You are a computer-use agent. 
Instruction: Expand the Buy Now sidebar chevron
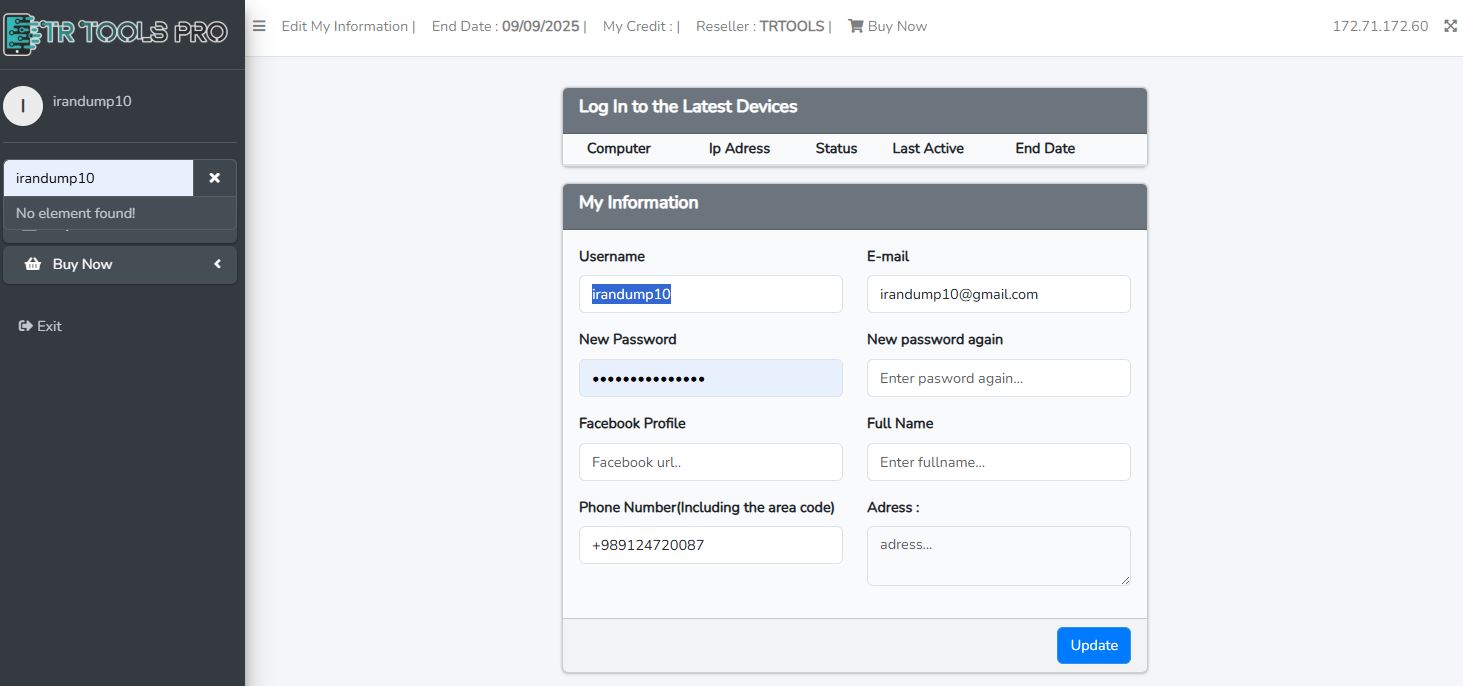[218, 264]
